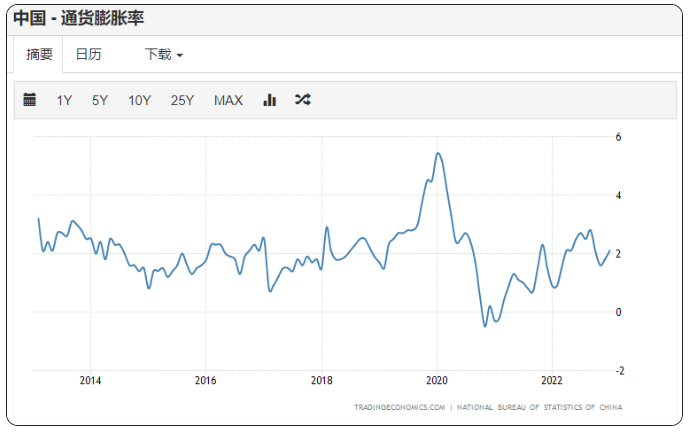
Task: Click the shuffle compare icon
Action: pyautogui.click(x=303, y=100)
